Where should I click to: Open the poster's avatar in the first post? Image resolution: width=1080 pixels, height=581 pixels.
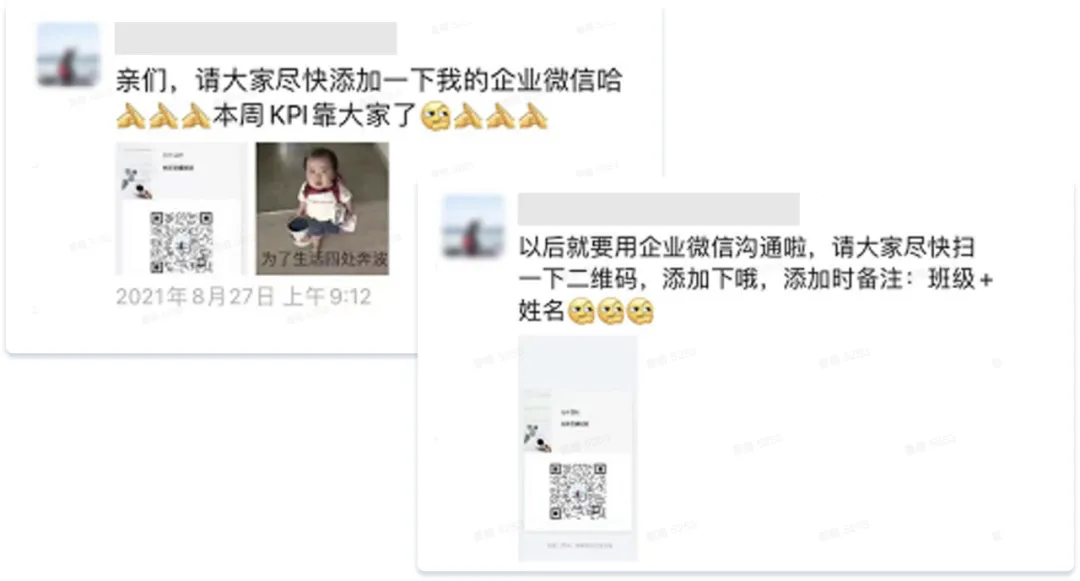pos(68,54)
